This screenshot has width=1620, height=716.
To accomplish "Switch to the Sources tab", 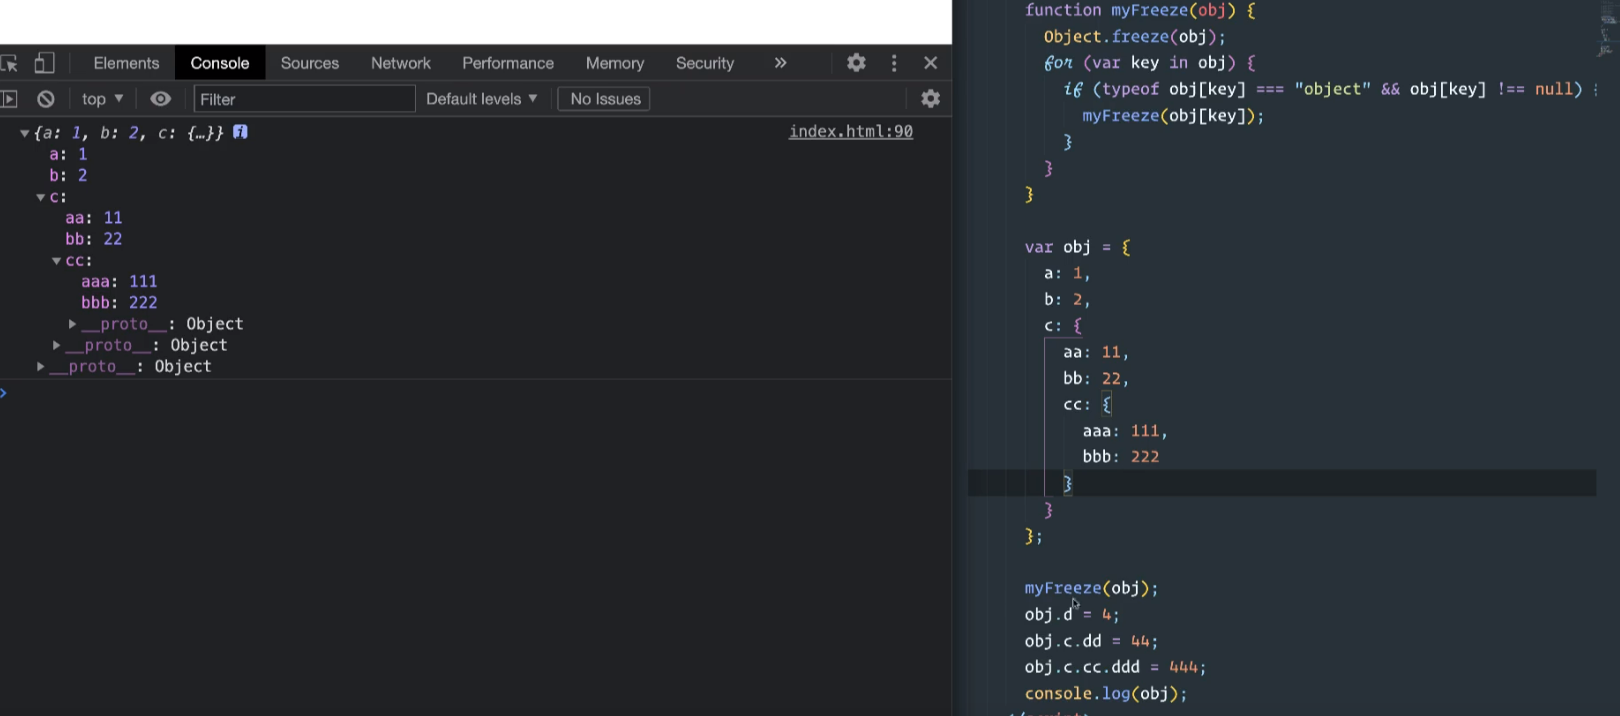I will (310, 63).
